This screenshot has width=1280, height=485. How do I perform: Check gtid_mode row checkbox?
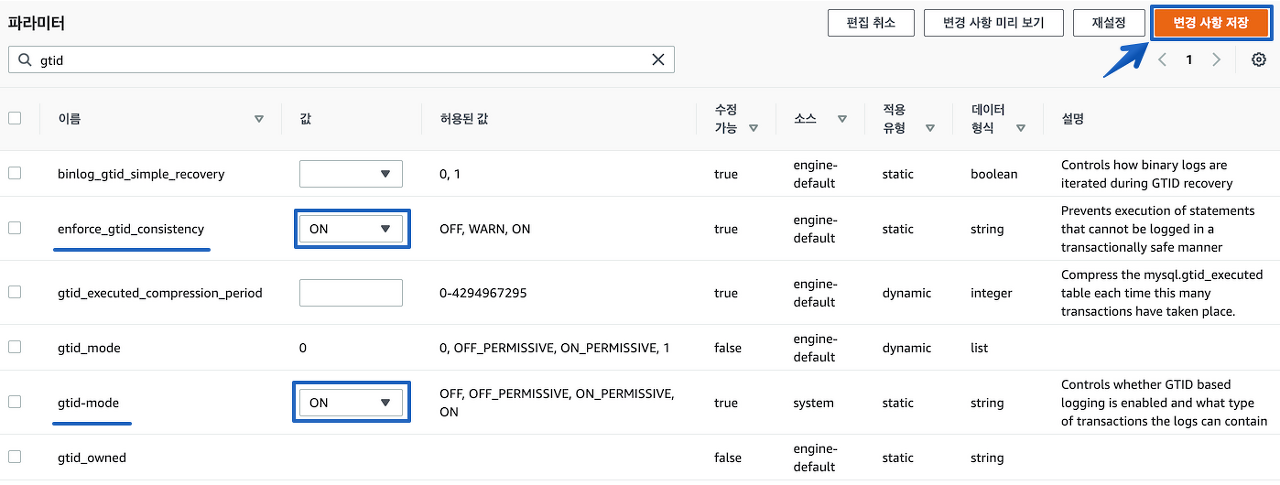[14, 347]
